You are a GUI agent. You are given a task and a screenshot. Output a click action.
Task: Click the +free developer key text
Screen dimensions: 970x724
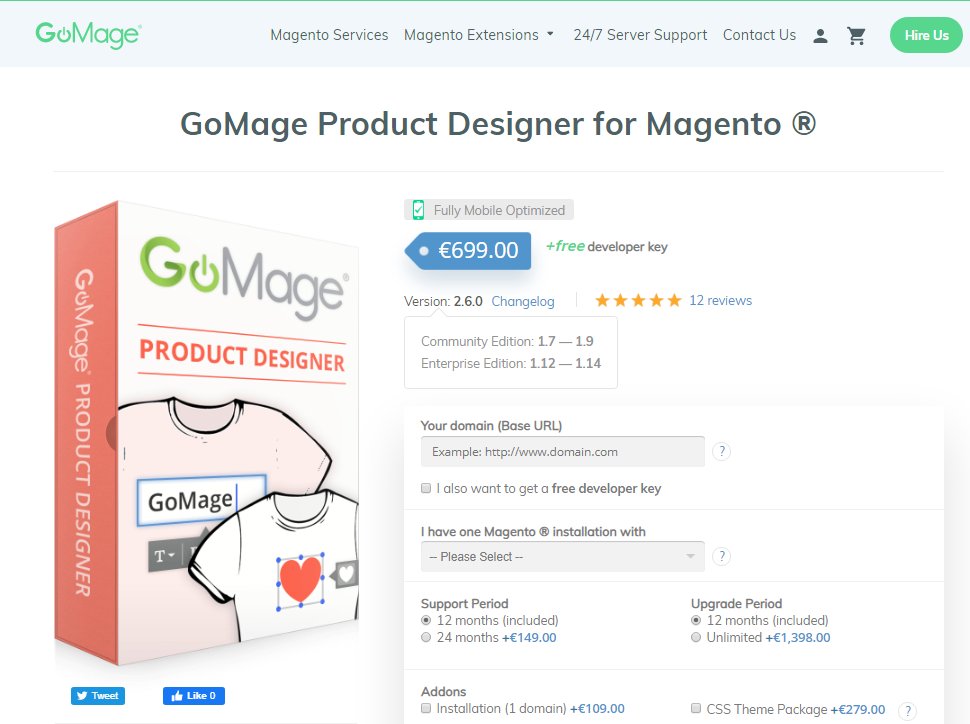(x=606, y=246)
